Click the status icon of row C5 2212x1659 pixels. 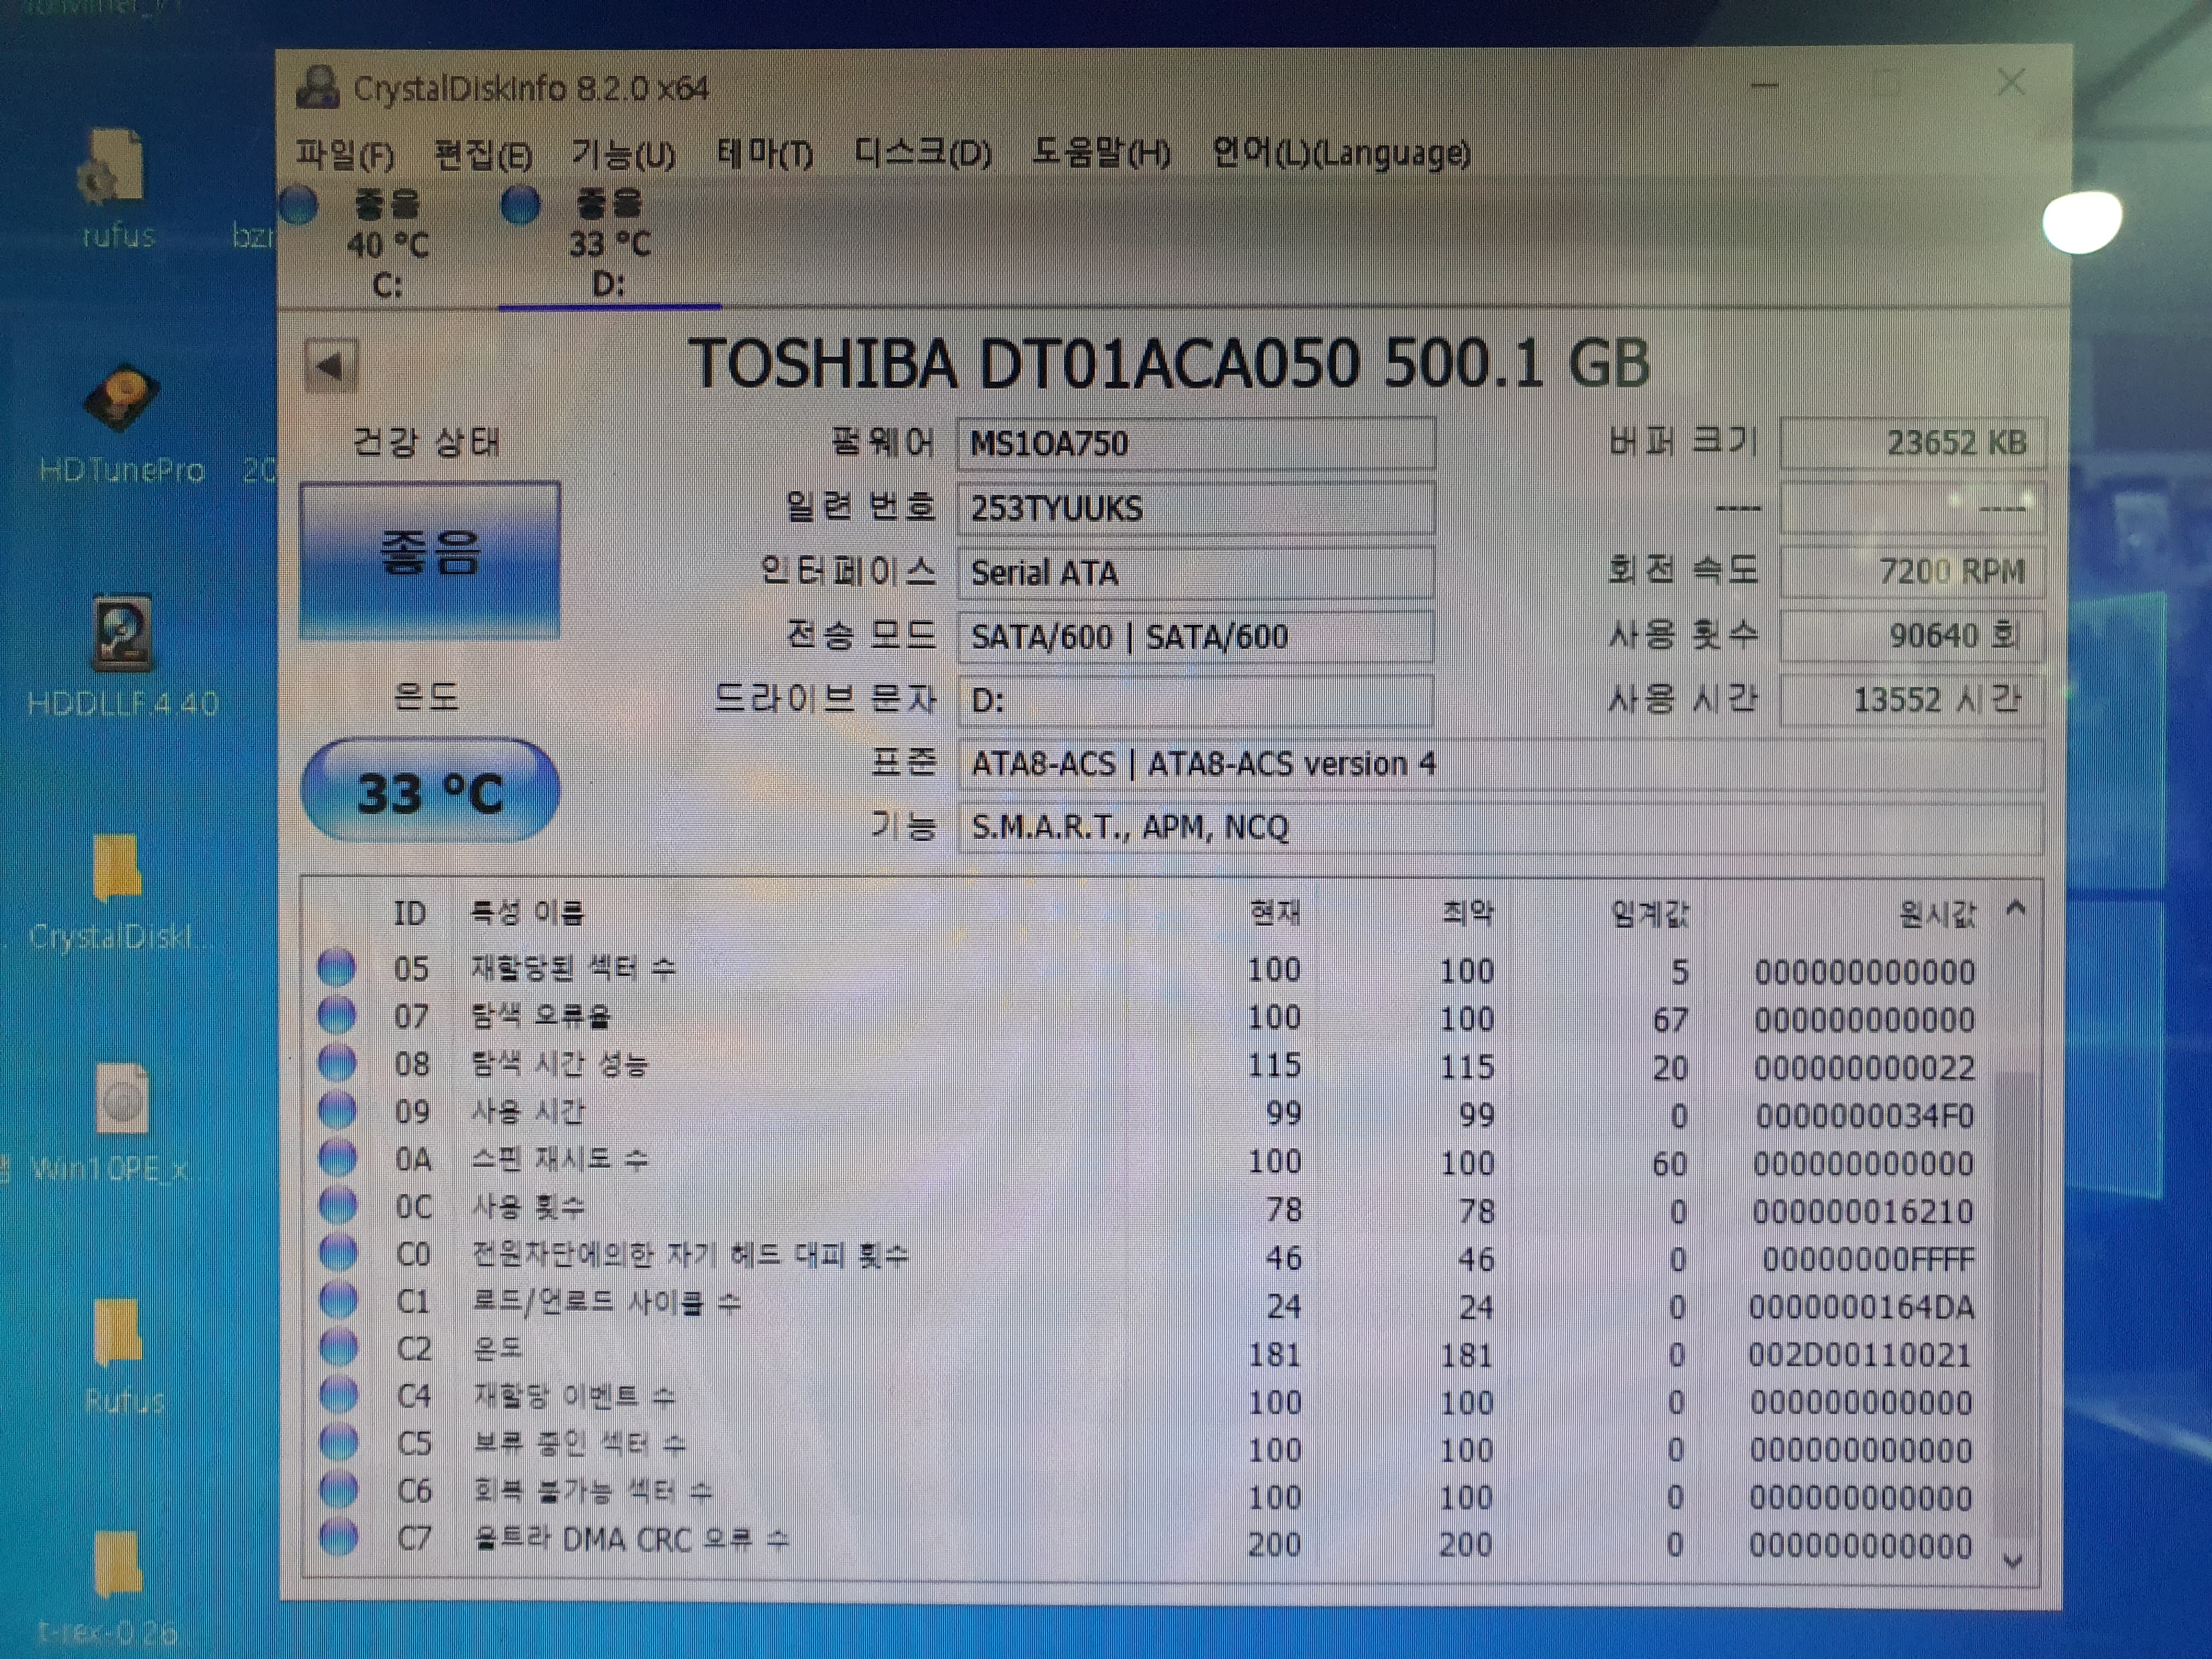(338, 1442)
